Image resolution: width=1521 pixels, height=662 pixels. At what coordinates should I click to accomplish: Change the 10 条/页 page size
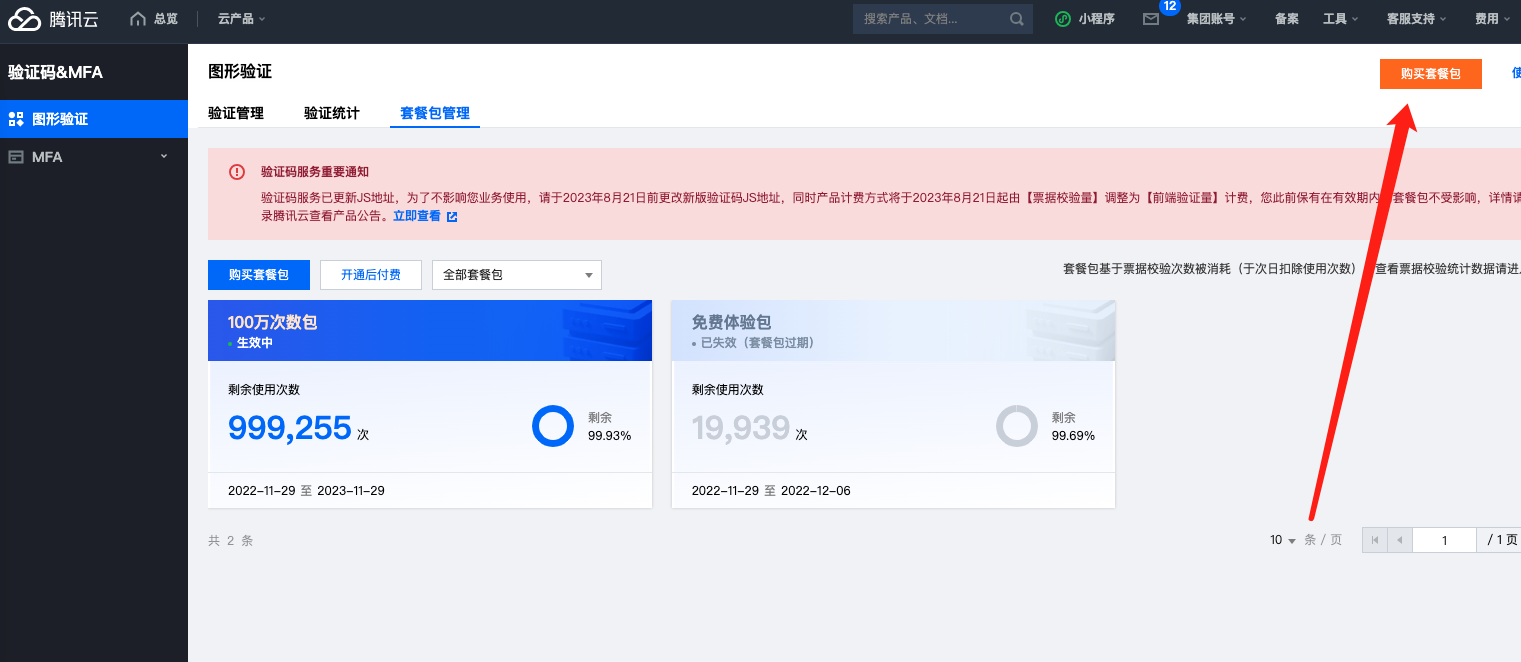(1283, 540)
